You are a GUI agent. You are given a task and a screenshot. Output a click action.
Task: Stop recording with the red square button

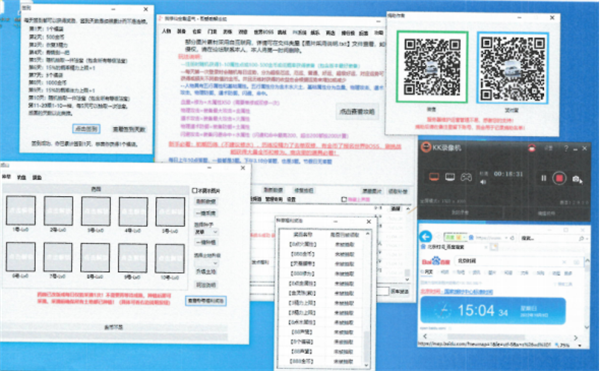point(559,178)
